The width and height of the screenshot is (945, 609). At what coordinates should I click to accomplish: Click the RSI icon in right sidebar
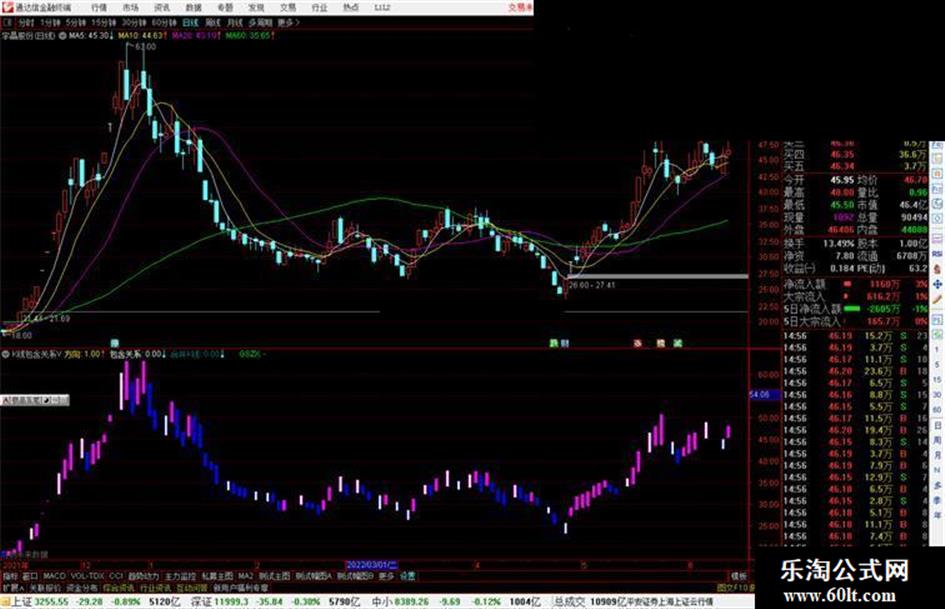click(937, 253)
